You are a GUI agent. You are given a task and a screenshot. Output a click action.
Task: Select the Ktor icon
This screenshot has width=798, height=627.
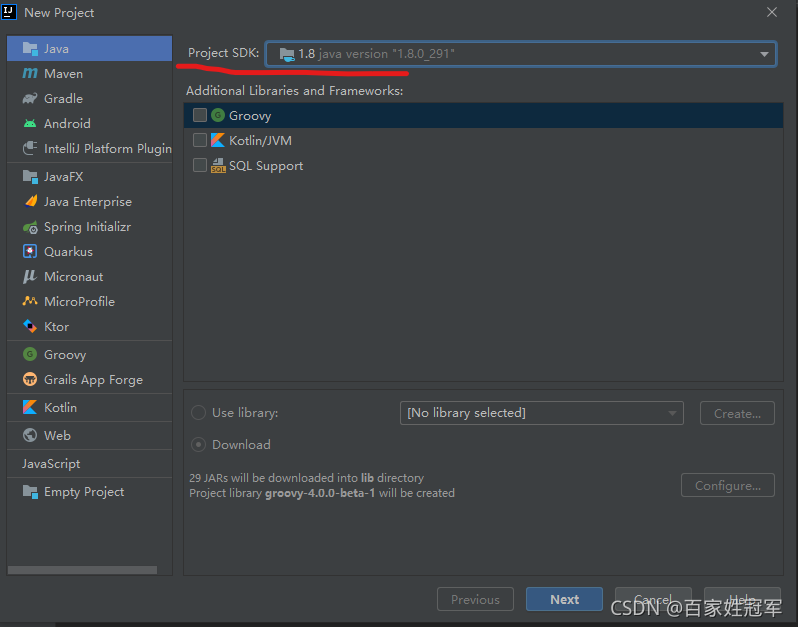[x=30, y=326]
